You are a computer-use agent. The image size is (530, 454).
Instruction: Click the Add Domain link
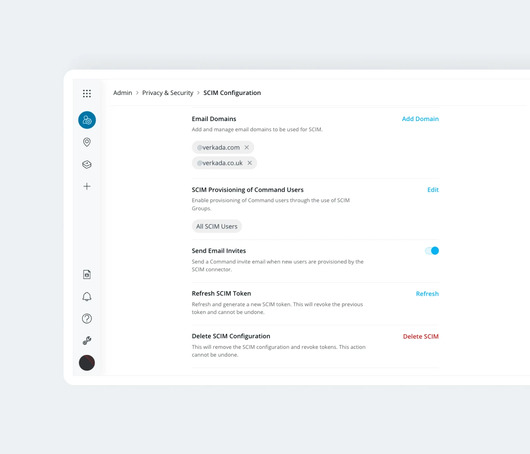420,119
